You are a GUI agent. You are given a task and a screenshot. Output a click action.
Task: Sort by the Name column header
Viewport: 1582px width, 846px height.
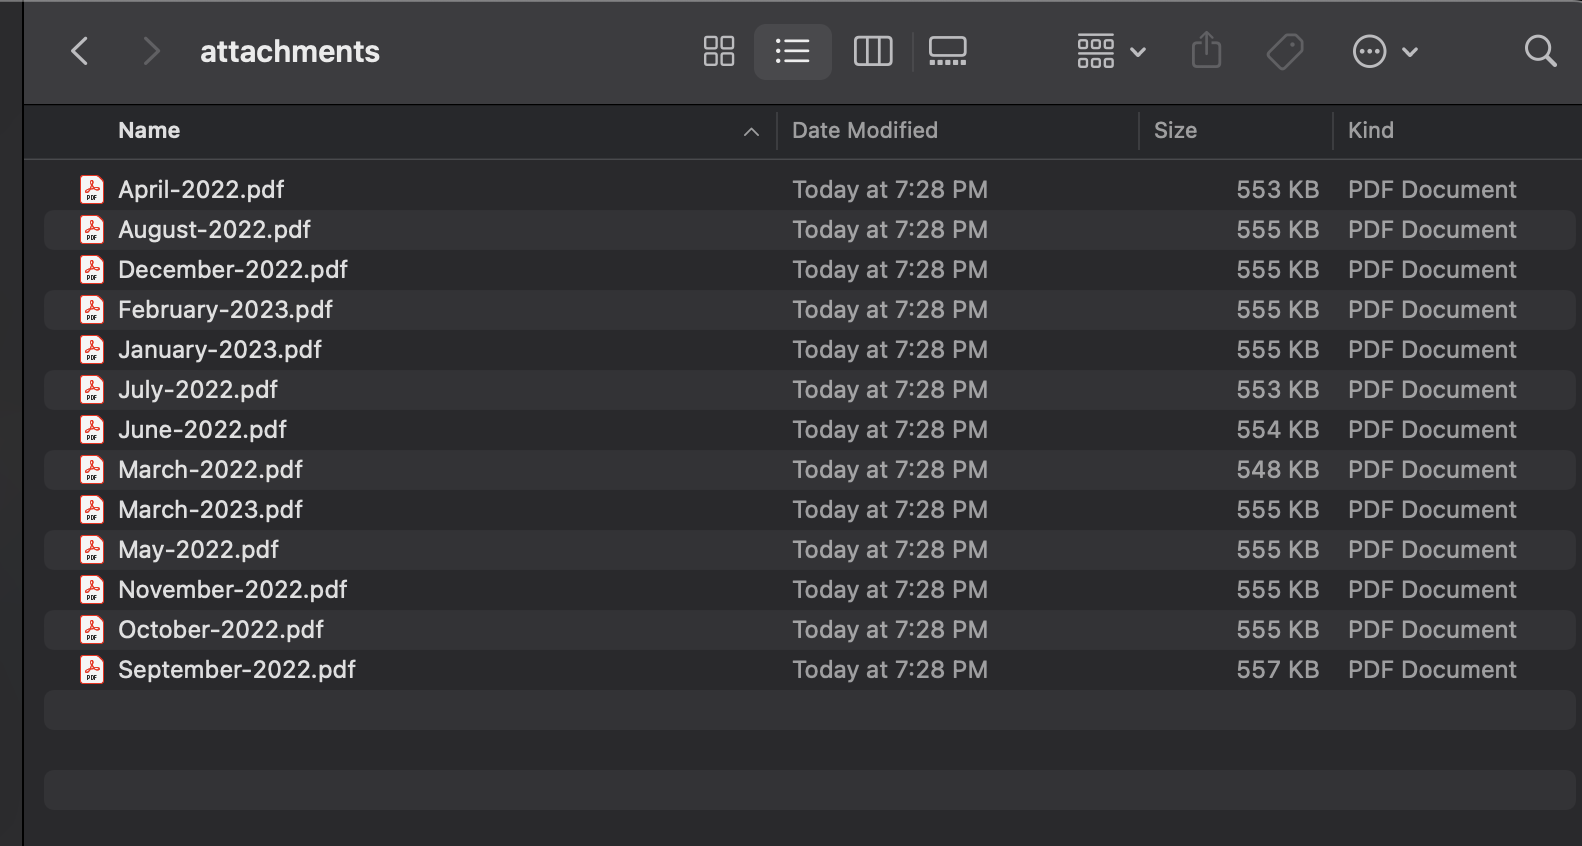point(149,131)
